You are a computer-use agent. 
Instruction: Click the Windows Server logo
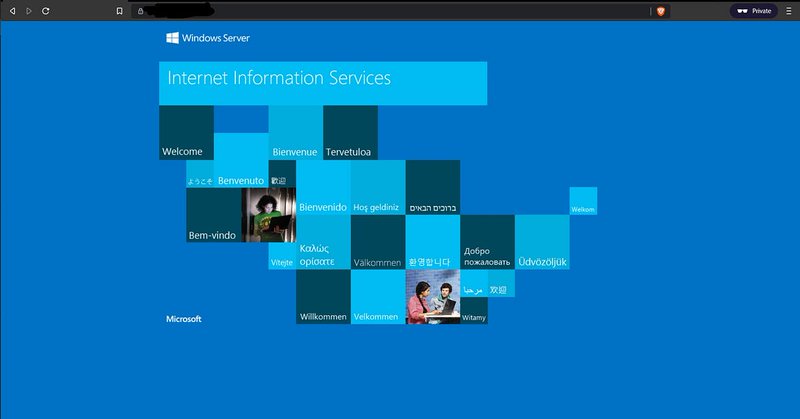click(208, 38)
